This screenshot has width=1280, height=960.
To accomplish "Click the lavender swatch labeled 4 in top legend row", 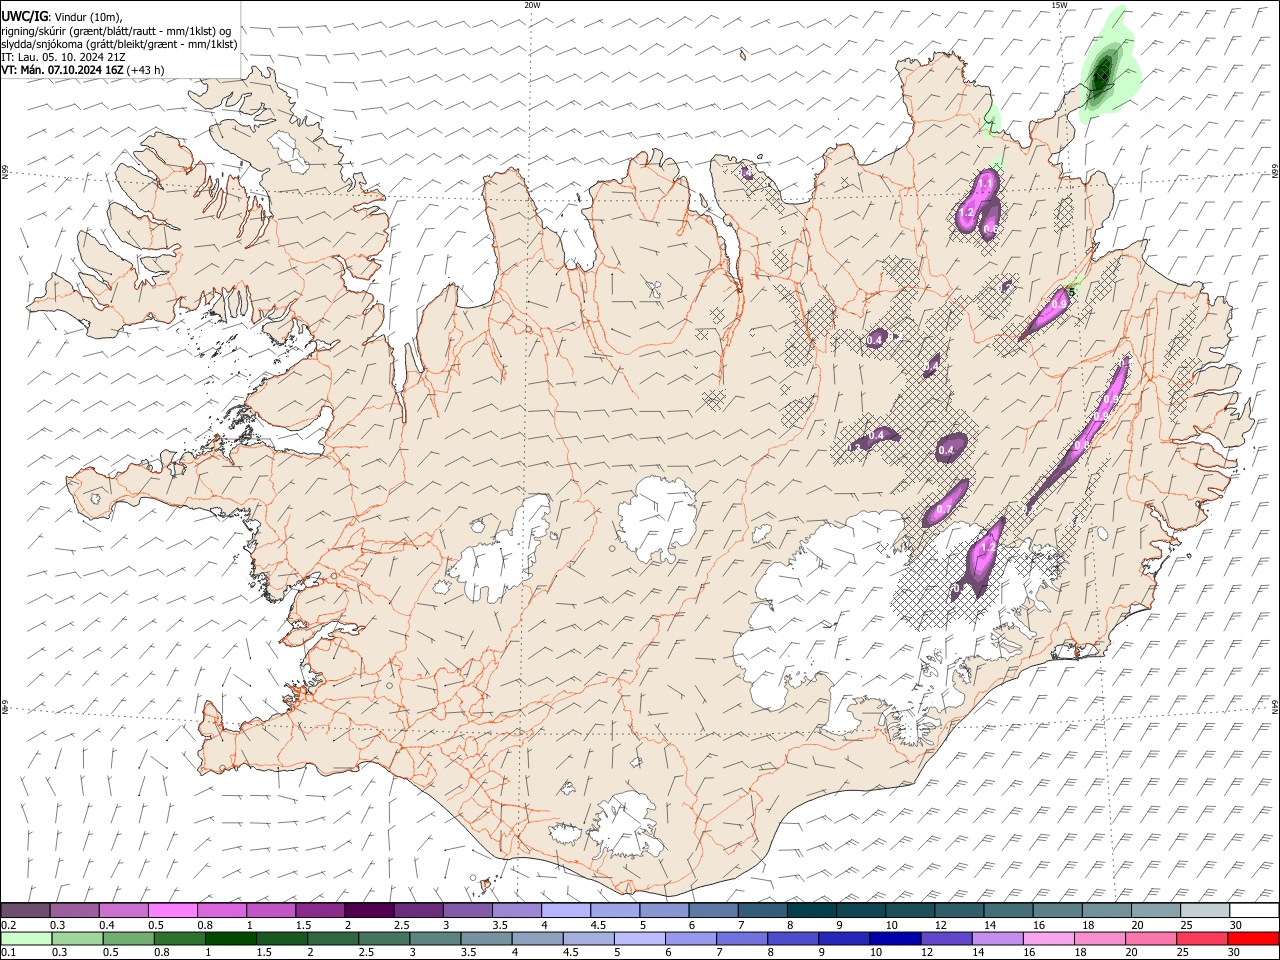I will pos(565,911).
